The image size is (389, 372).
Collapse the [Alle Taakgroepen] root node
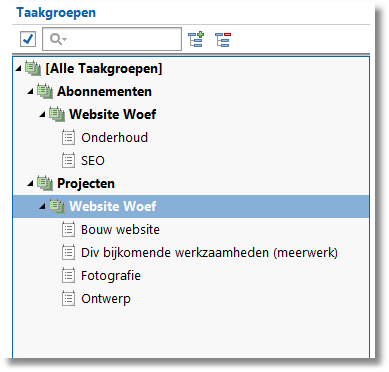[19, 69]
